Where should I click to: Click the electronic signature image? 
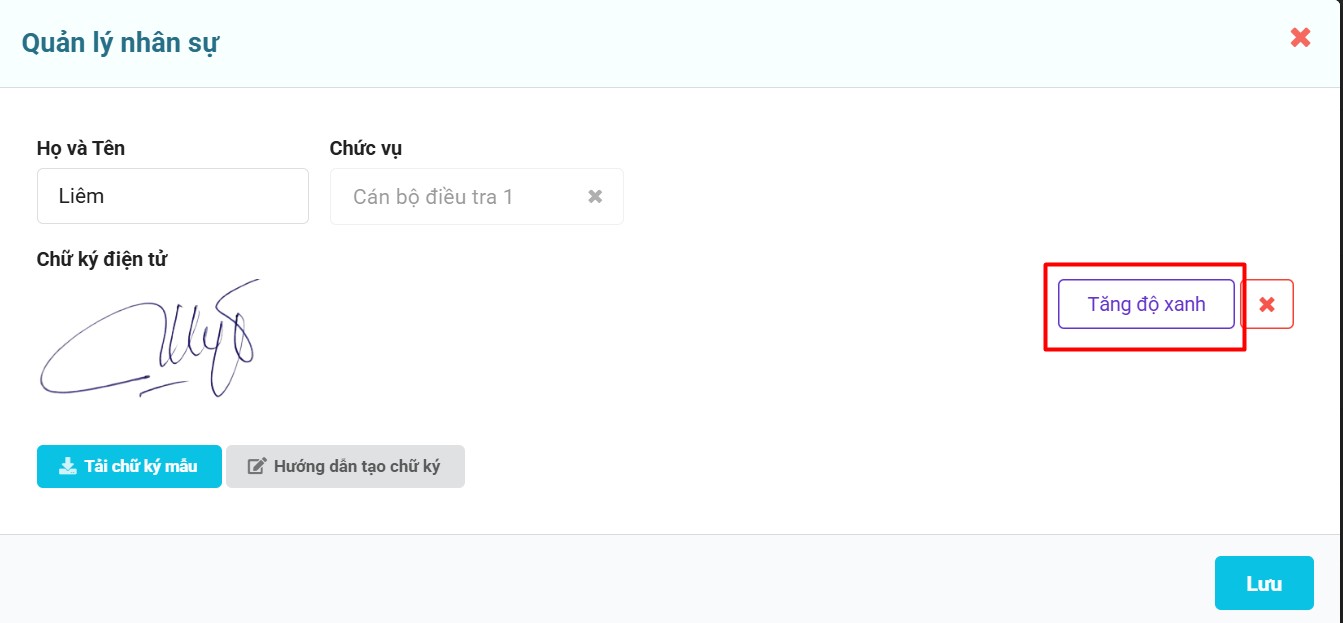(x=148, y=340)
